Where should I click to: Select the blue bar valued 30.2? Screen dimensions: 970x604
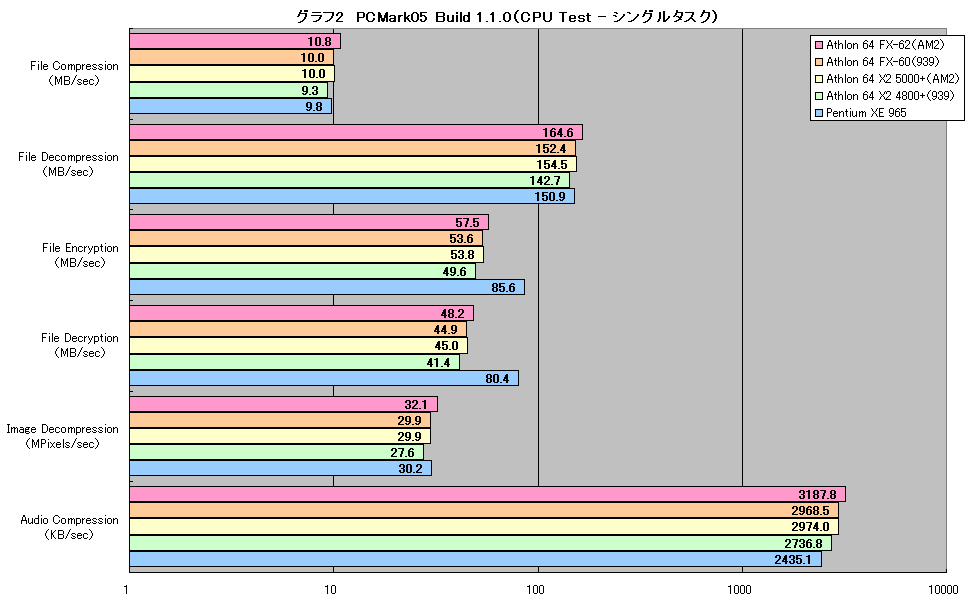[281, 468]
